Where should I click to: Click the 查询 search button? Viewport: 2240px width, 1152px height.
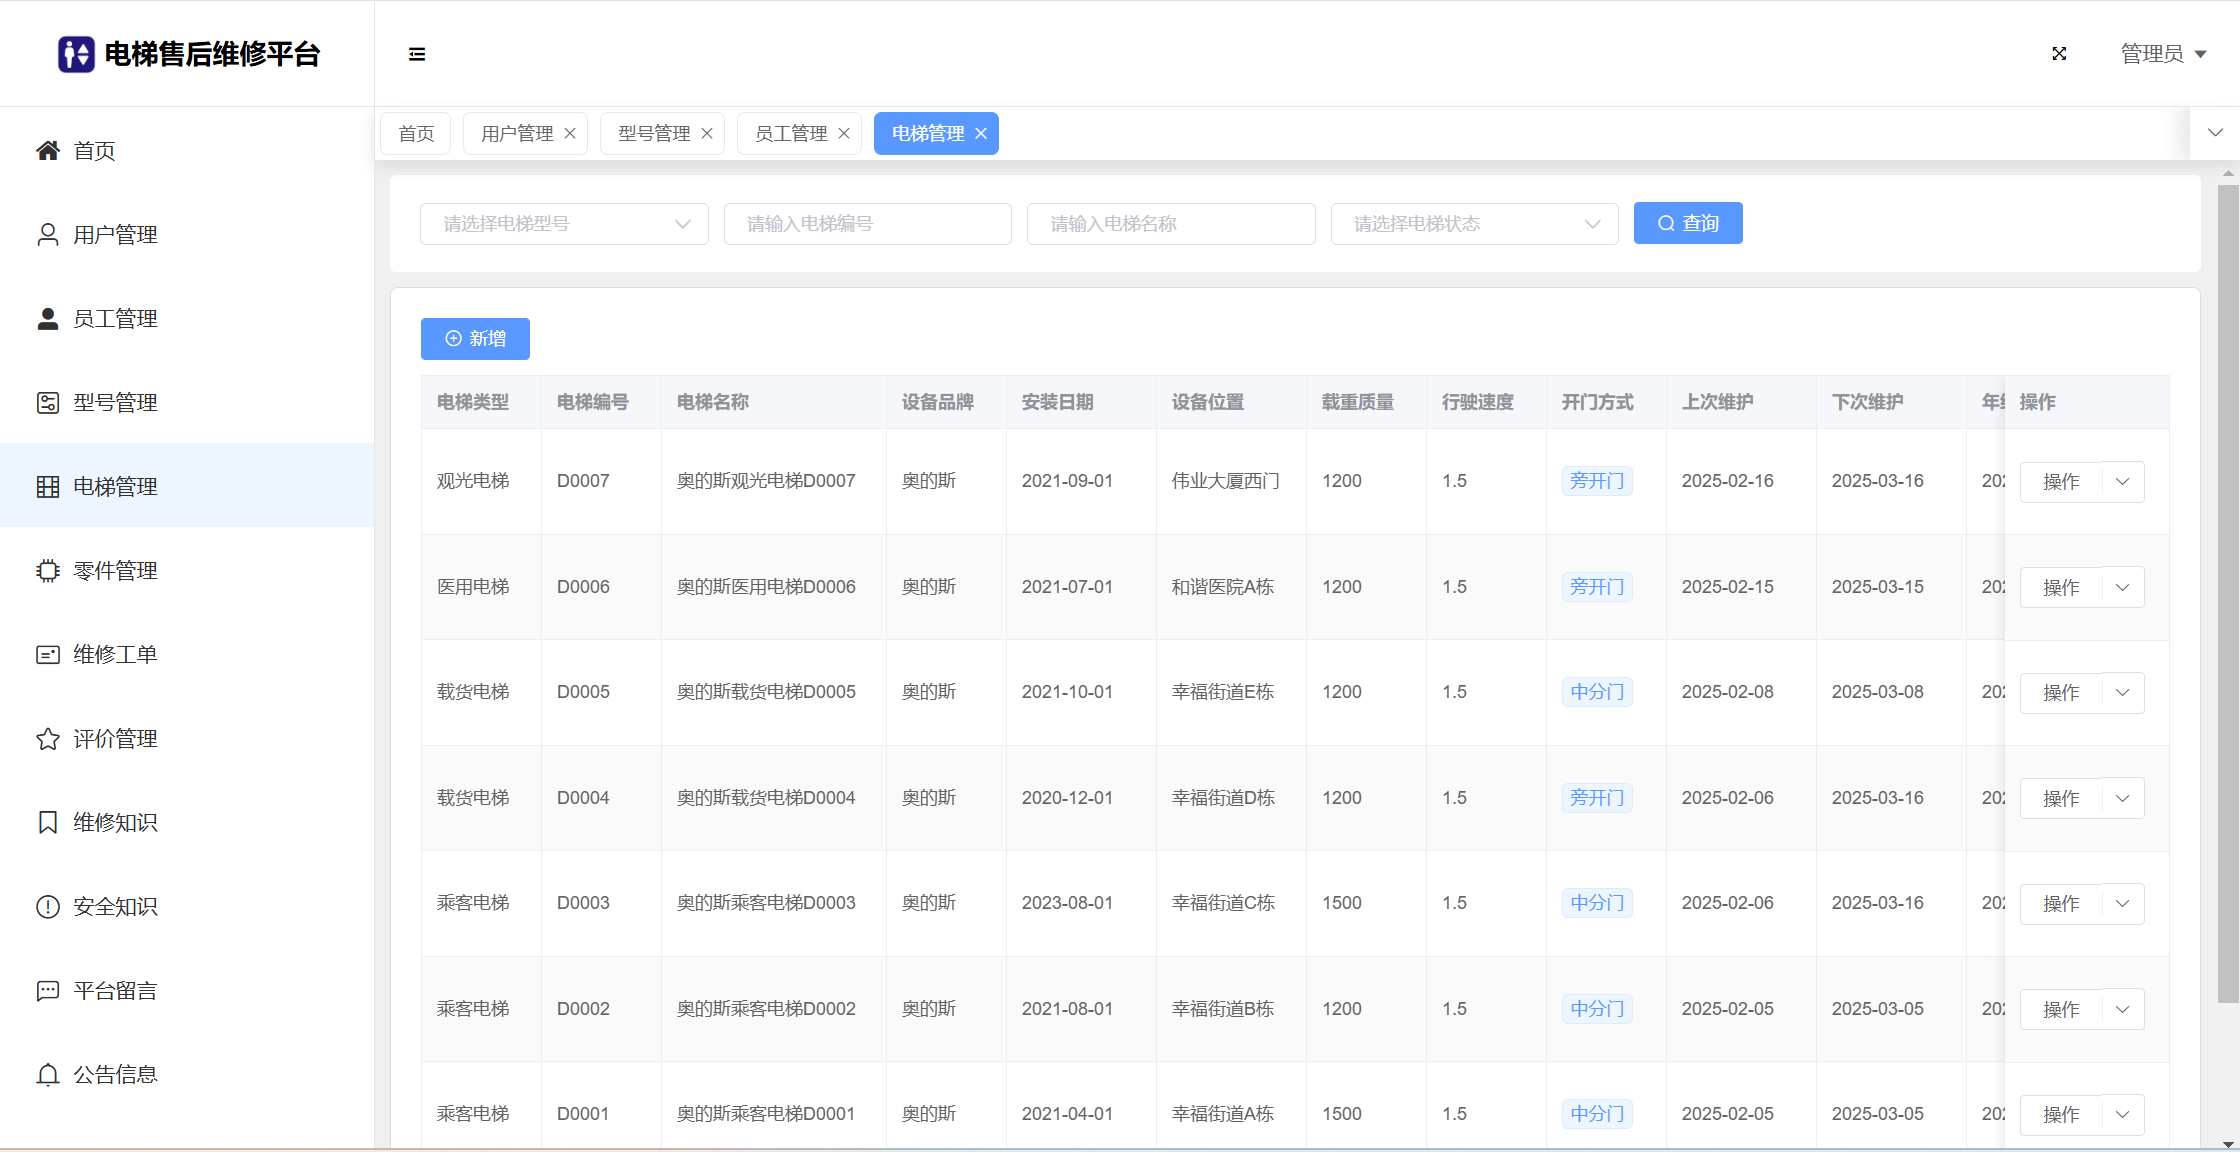[1688, 223]
